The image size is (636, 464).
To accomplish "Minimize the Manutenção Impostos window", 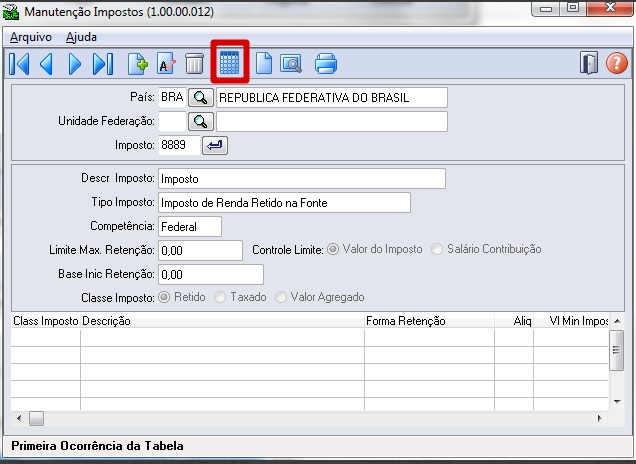I will [x=546, y=8].
